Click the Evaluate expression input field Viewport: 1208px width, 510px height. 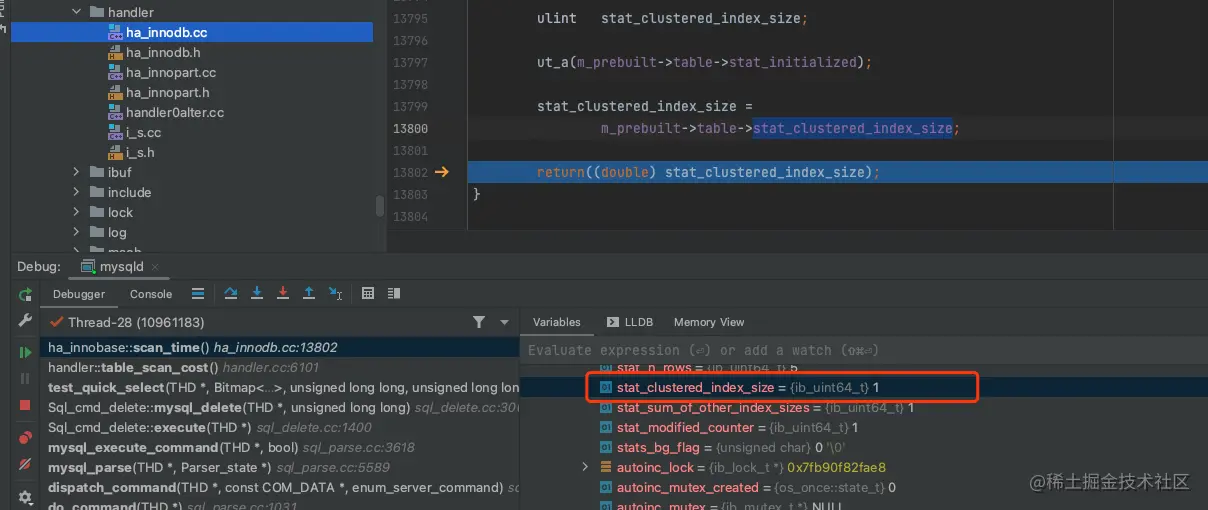pyautogui.click(x=865, y=350)
